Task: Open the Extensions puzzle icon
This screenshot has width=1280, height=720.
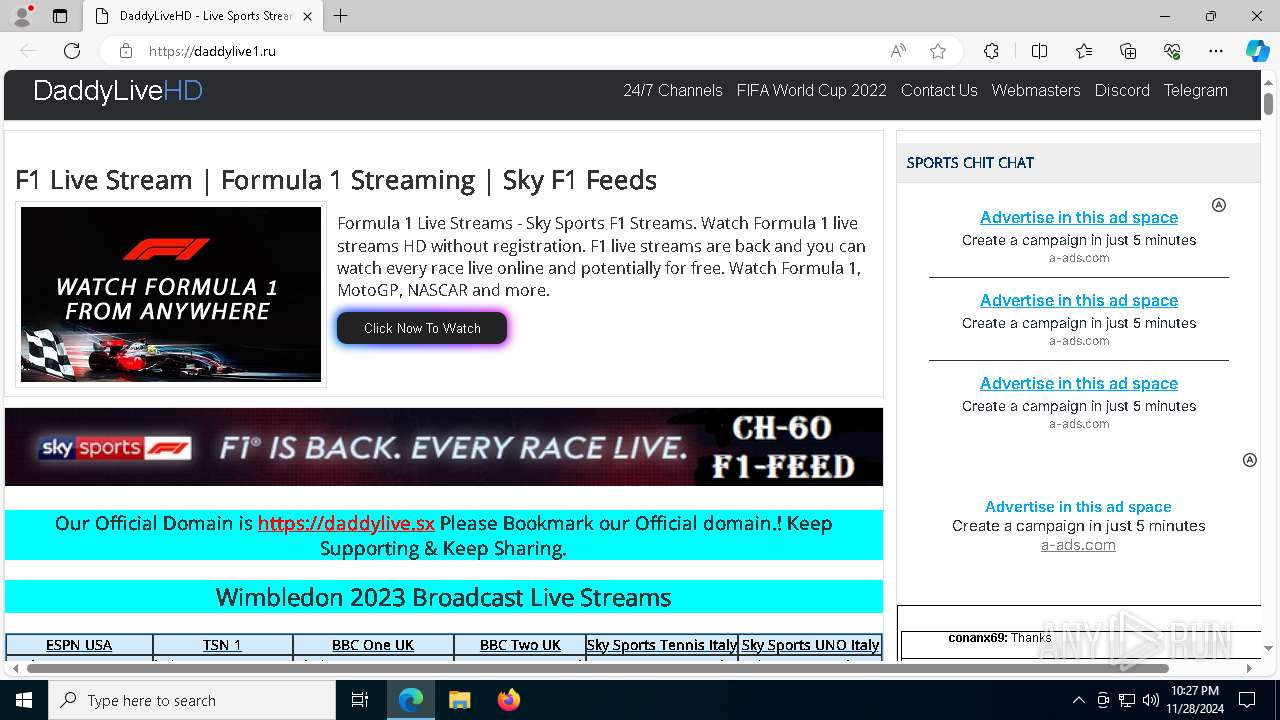Action: click(x=991, y=51)
